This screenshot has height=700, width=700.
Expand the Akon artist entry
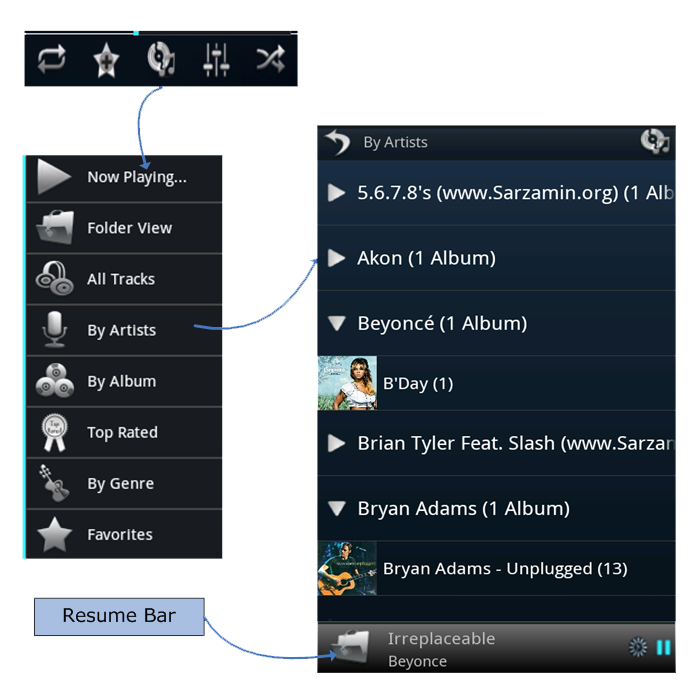[x=496, y=258]
